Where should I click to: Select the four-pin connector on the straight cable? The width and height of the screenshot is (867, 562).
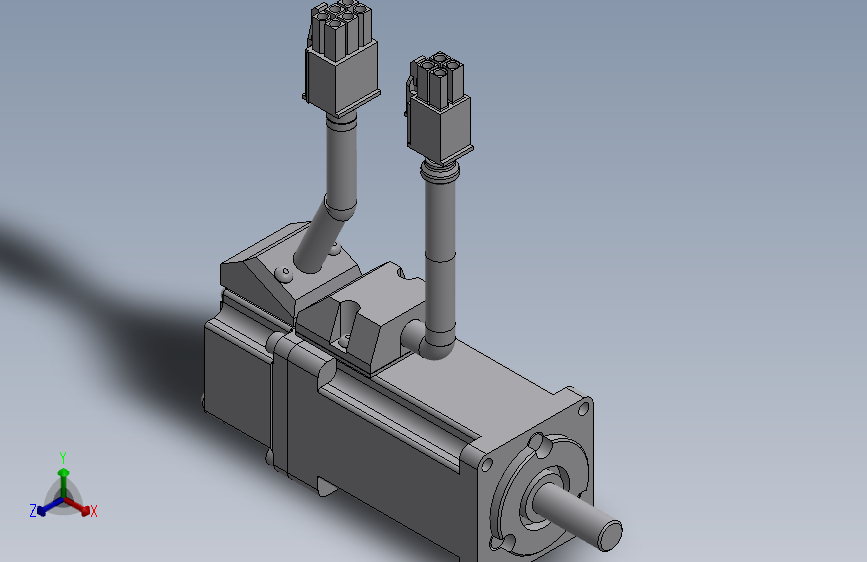(440, 108)
